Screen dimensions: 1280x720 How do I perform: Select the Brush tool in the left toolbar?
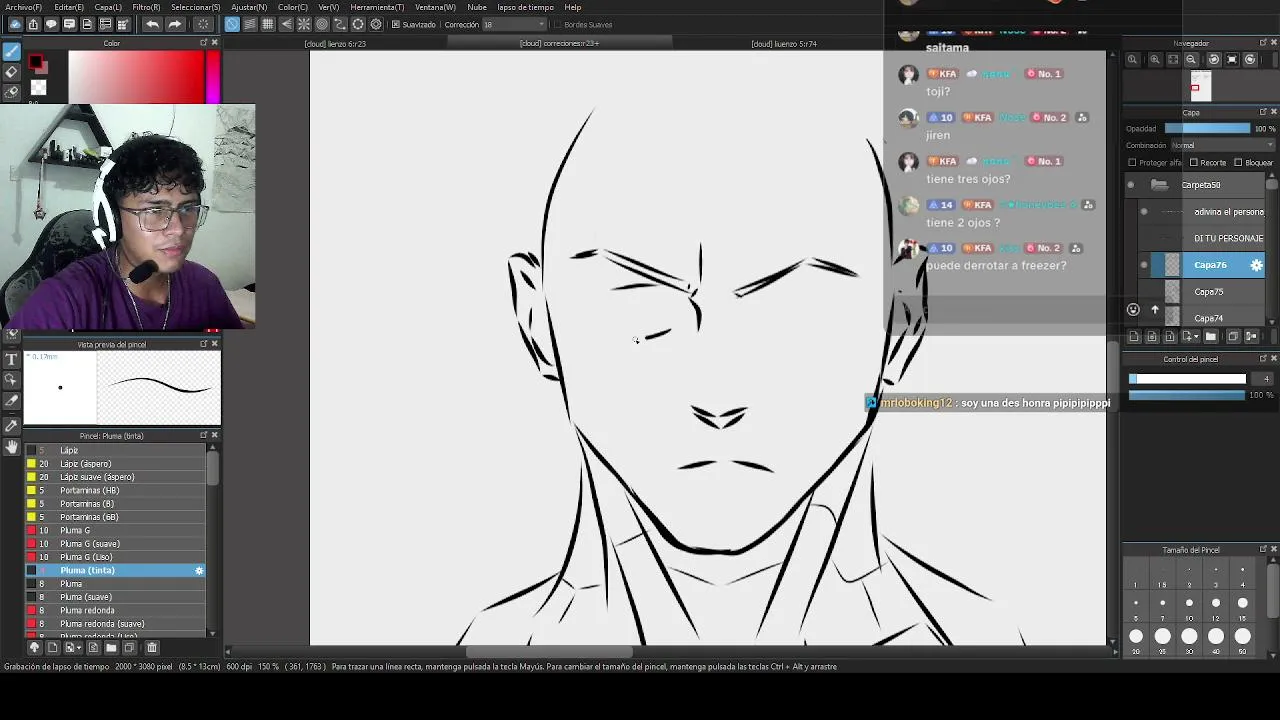click(12, 52)
